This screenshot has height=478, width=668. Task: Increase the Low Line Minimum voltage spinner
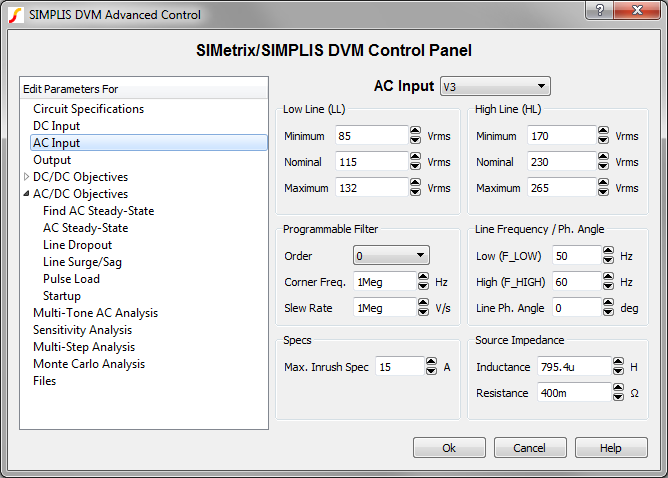tap(415, 132)
